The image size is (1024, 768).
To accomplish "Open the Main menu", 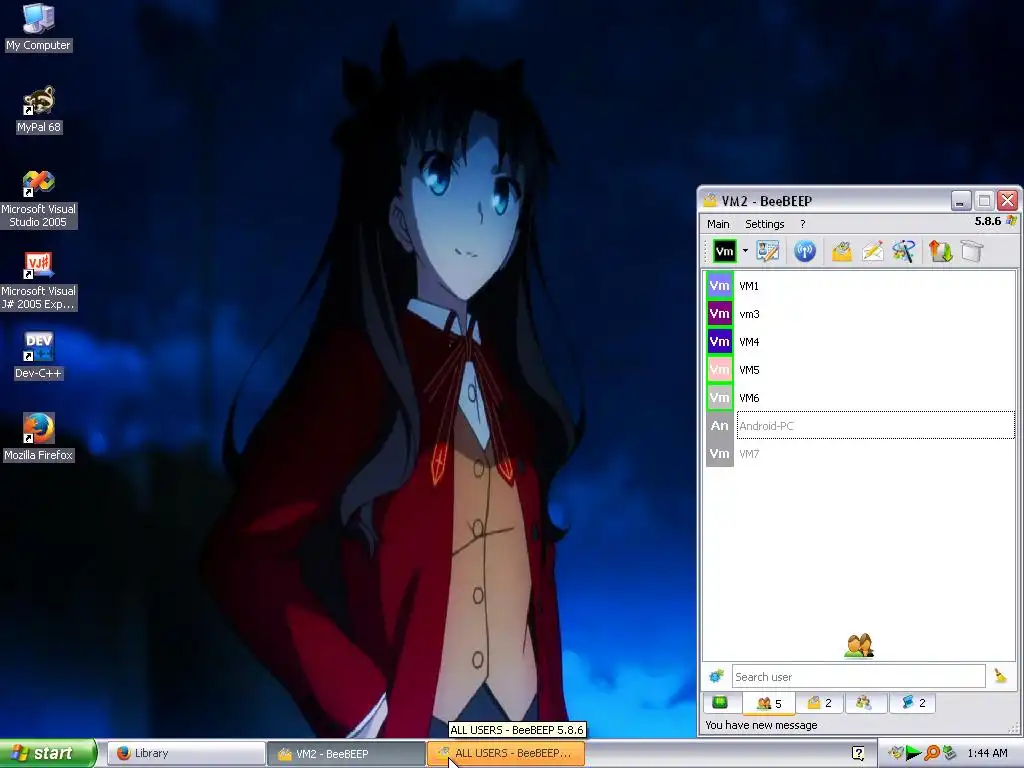I will coord(718,224).
